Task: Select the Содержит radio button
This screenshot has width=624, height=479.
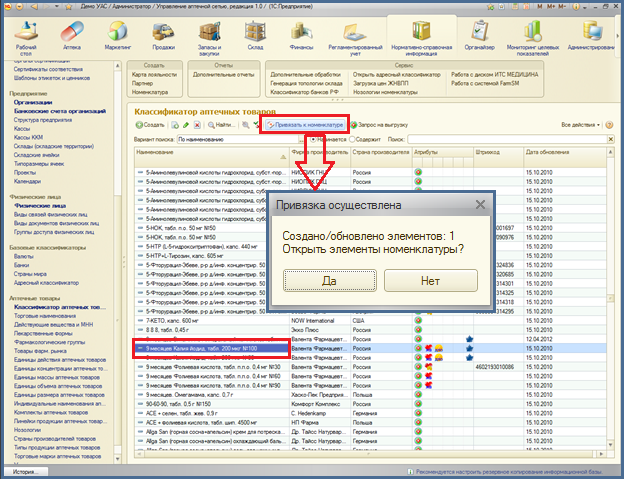Action: (352, 140)
